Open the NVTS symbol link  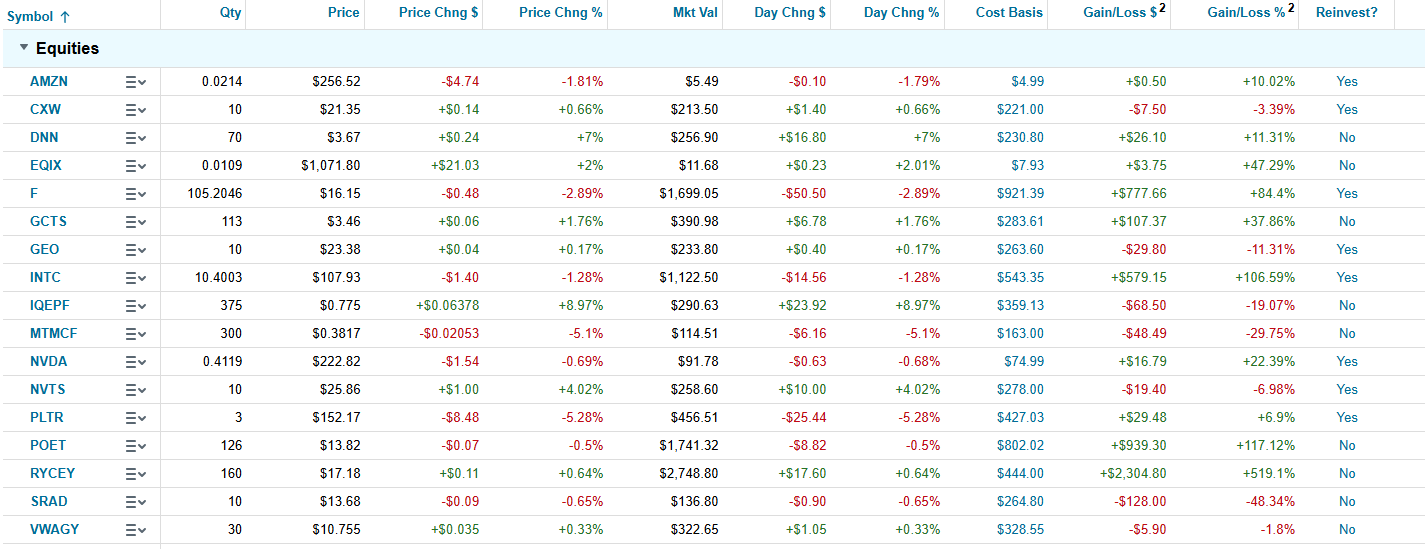click(48, 390)
